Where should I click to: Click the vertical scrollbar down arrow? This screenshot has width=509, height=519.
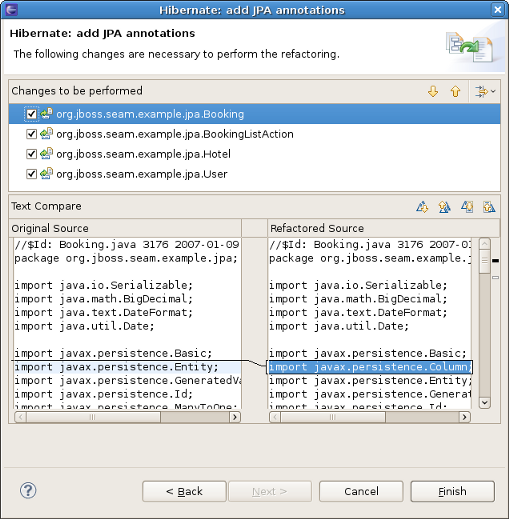tap(485, 403)
